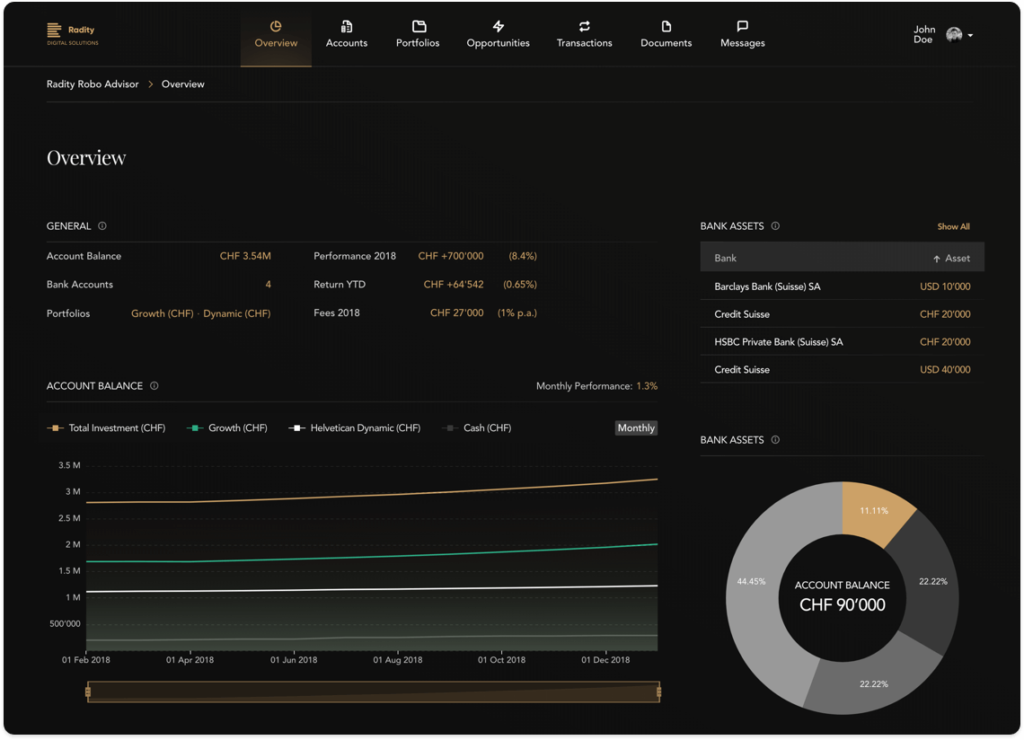Open the Opportunities lightning icon
The width and height of the screenshot is (1024, 740).
[498, 26]
